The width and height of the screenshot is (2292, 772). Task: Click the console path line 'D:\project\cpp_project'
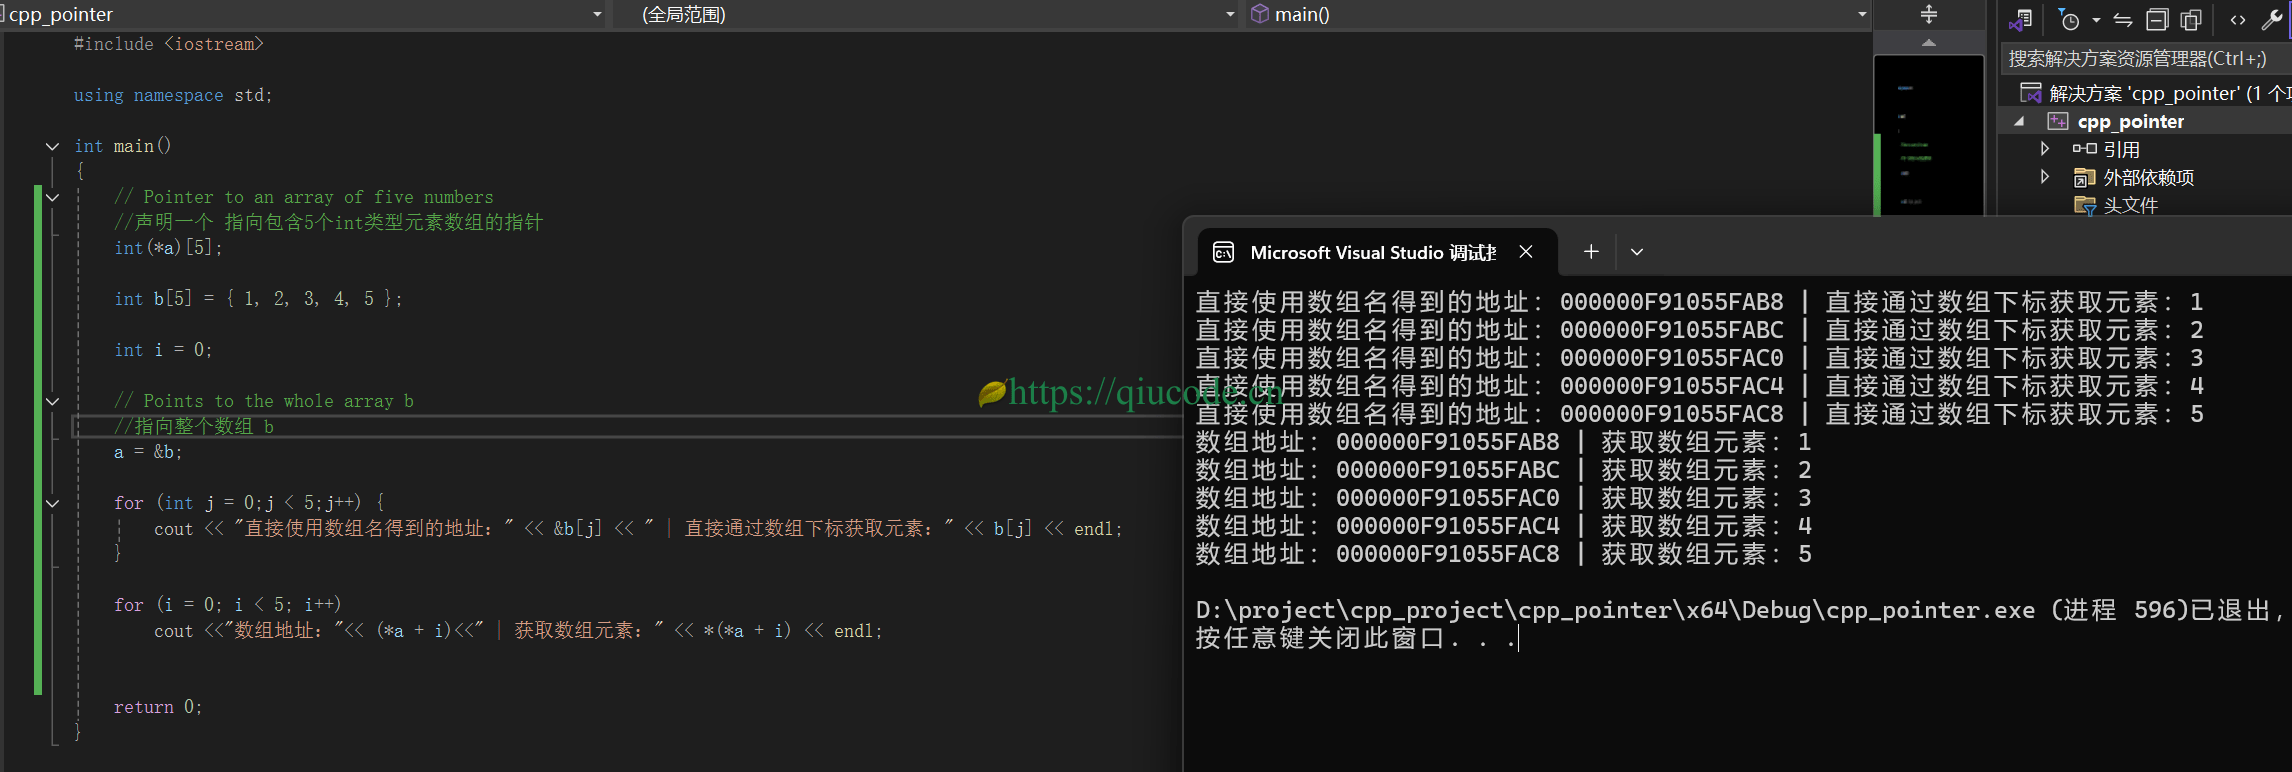click(1740, 610)
